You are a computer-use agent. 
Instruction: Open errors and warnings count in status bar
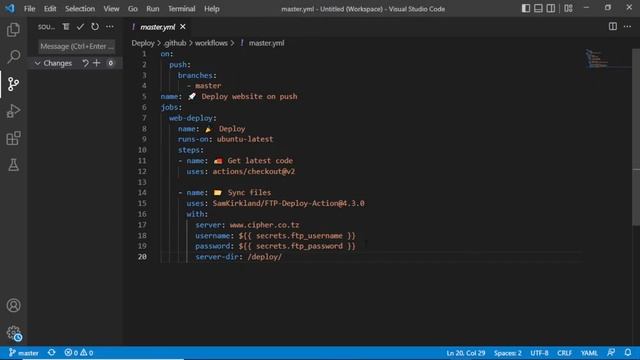(79, 353)
